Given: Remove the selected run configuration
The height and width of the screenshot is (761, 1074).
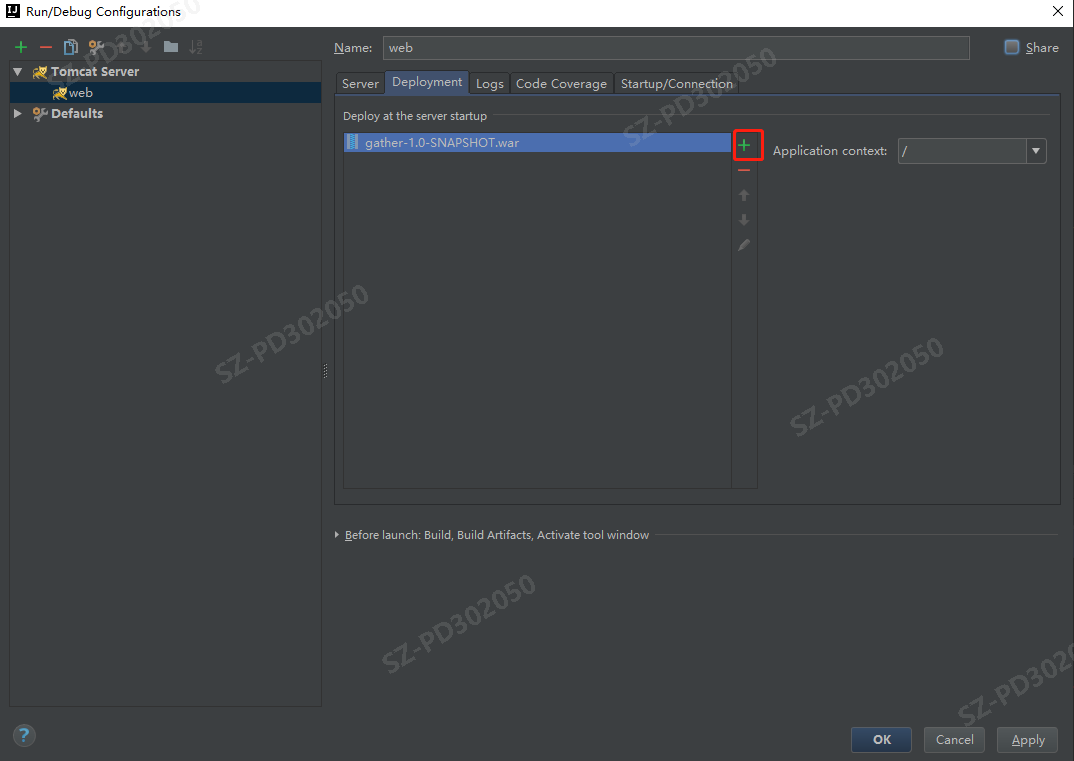Looking at the screenshot, I should tap(46, 47).
